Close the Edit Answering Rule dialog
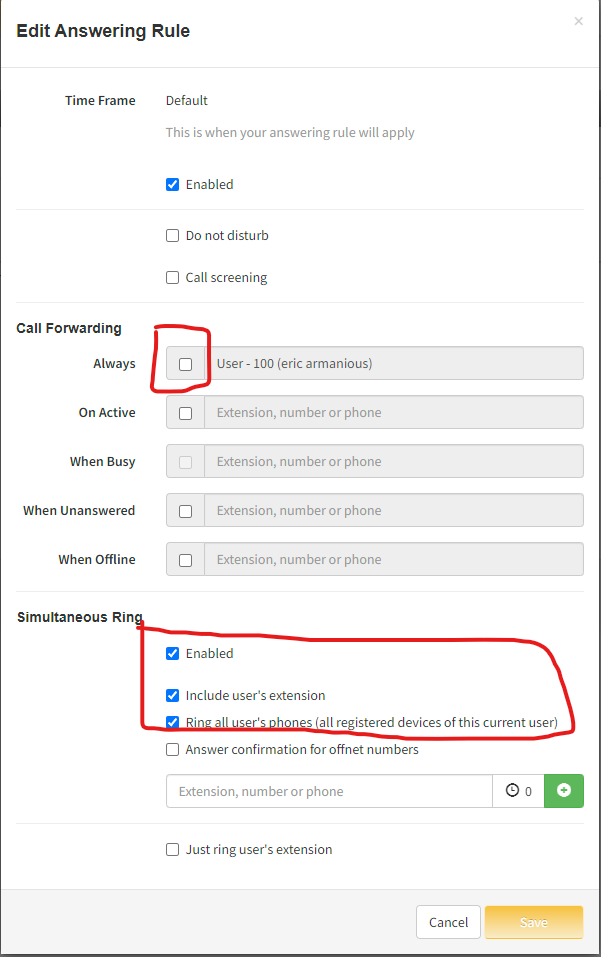 click(x=578, y=21)
